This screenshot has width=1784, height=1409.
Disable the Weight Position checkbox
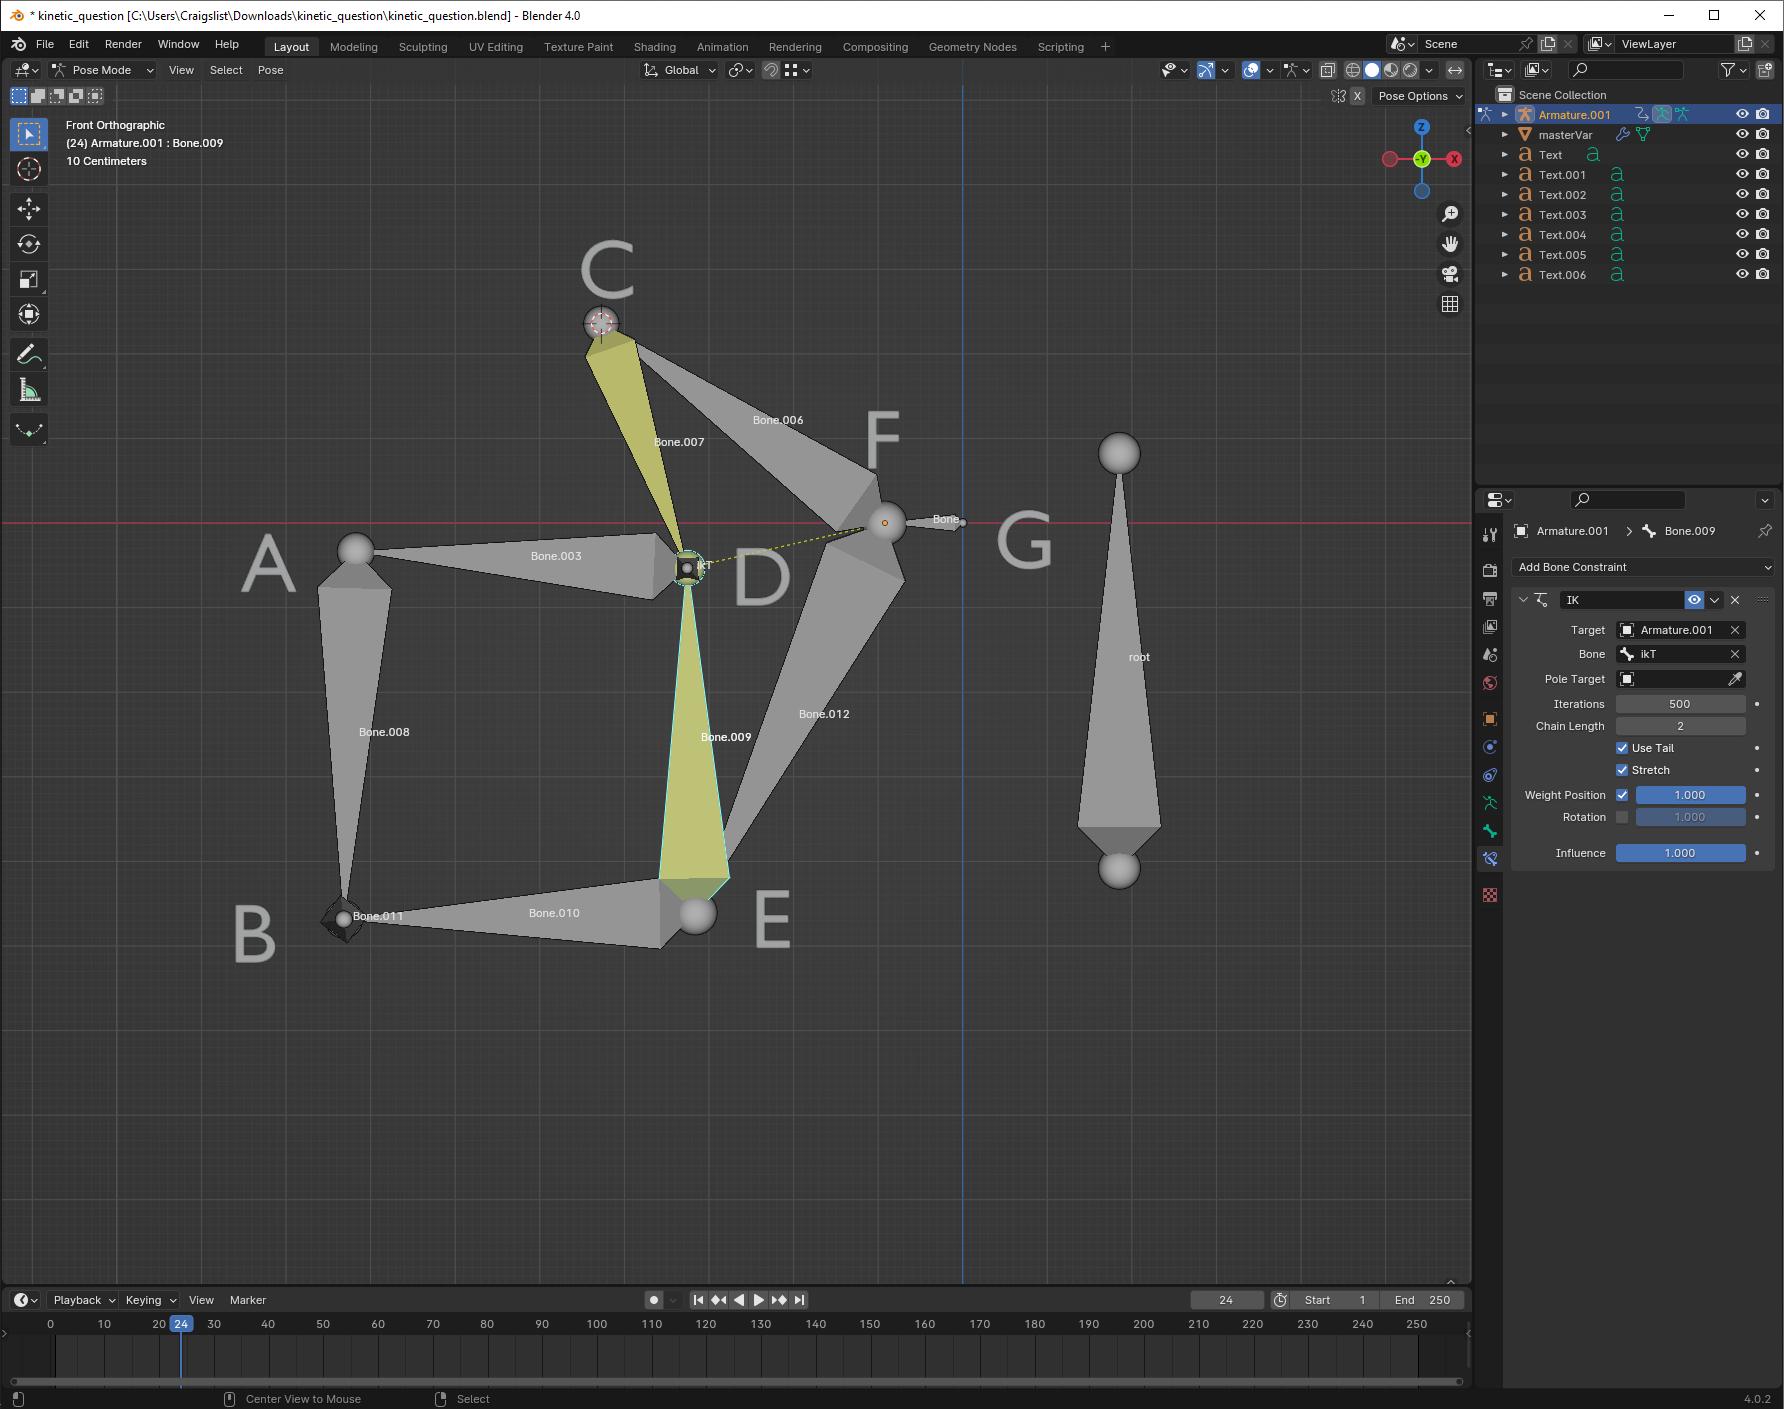coord(1622,795)
